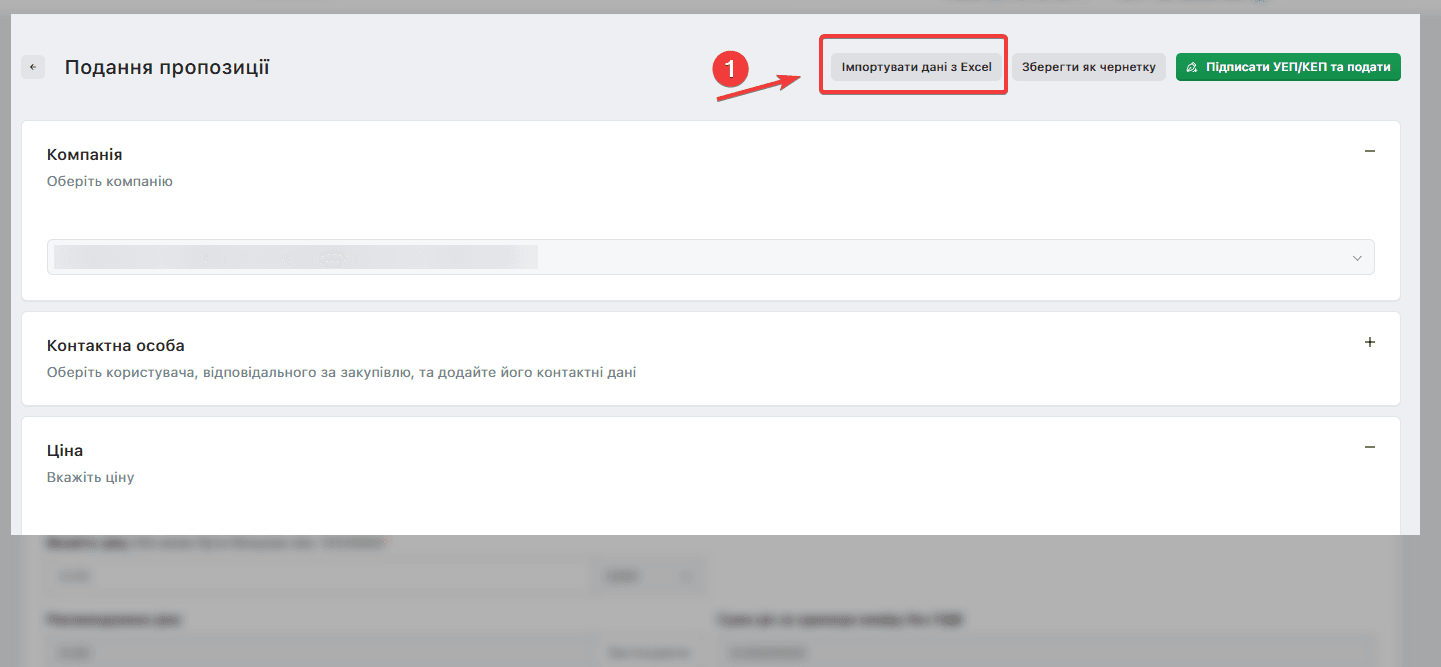Expand the Контактна особа section

coord(1370,342)
